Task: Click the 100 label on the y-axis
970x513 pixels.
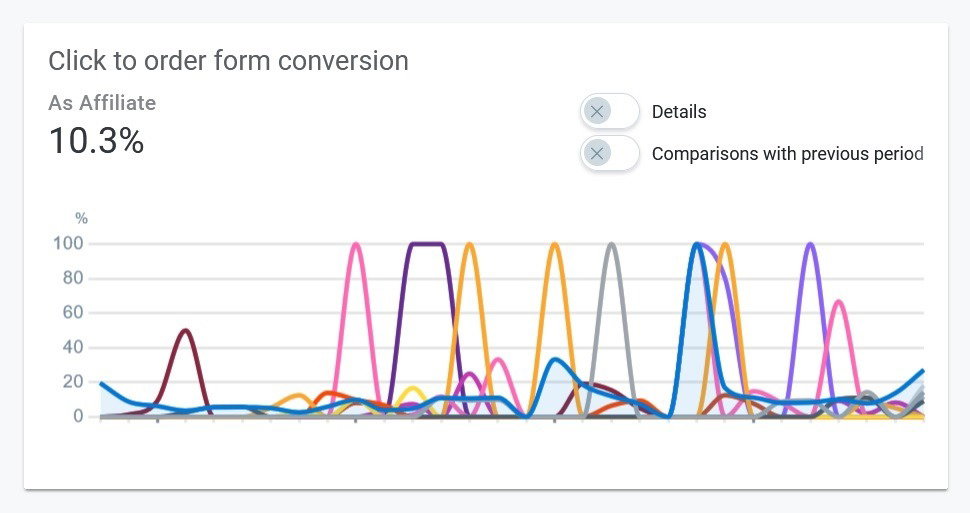Action: coord(68,243)
